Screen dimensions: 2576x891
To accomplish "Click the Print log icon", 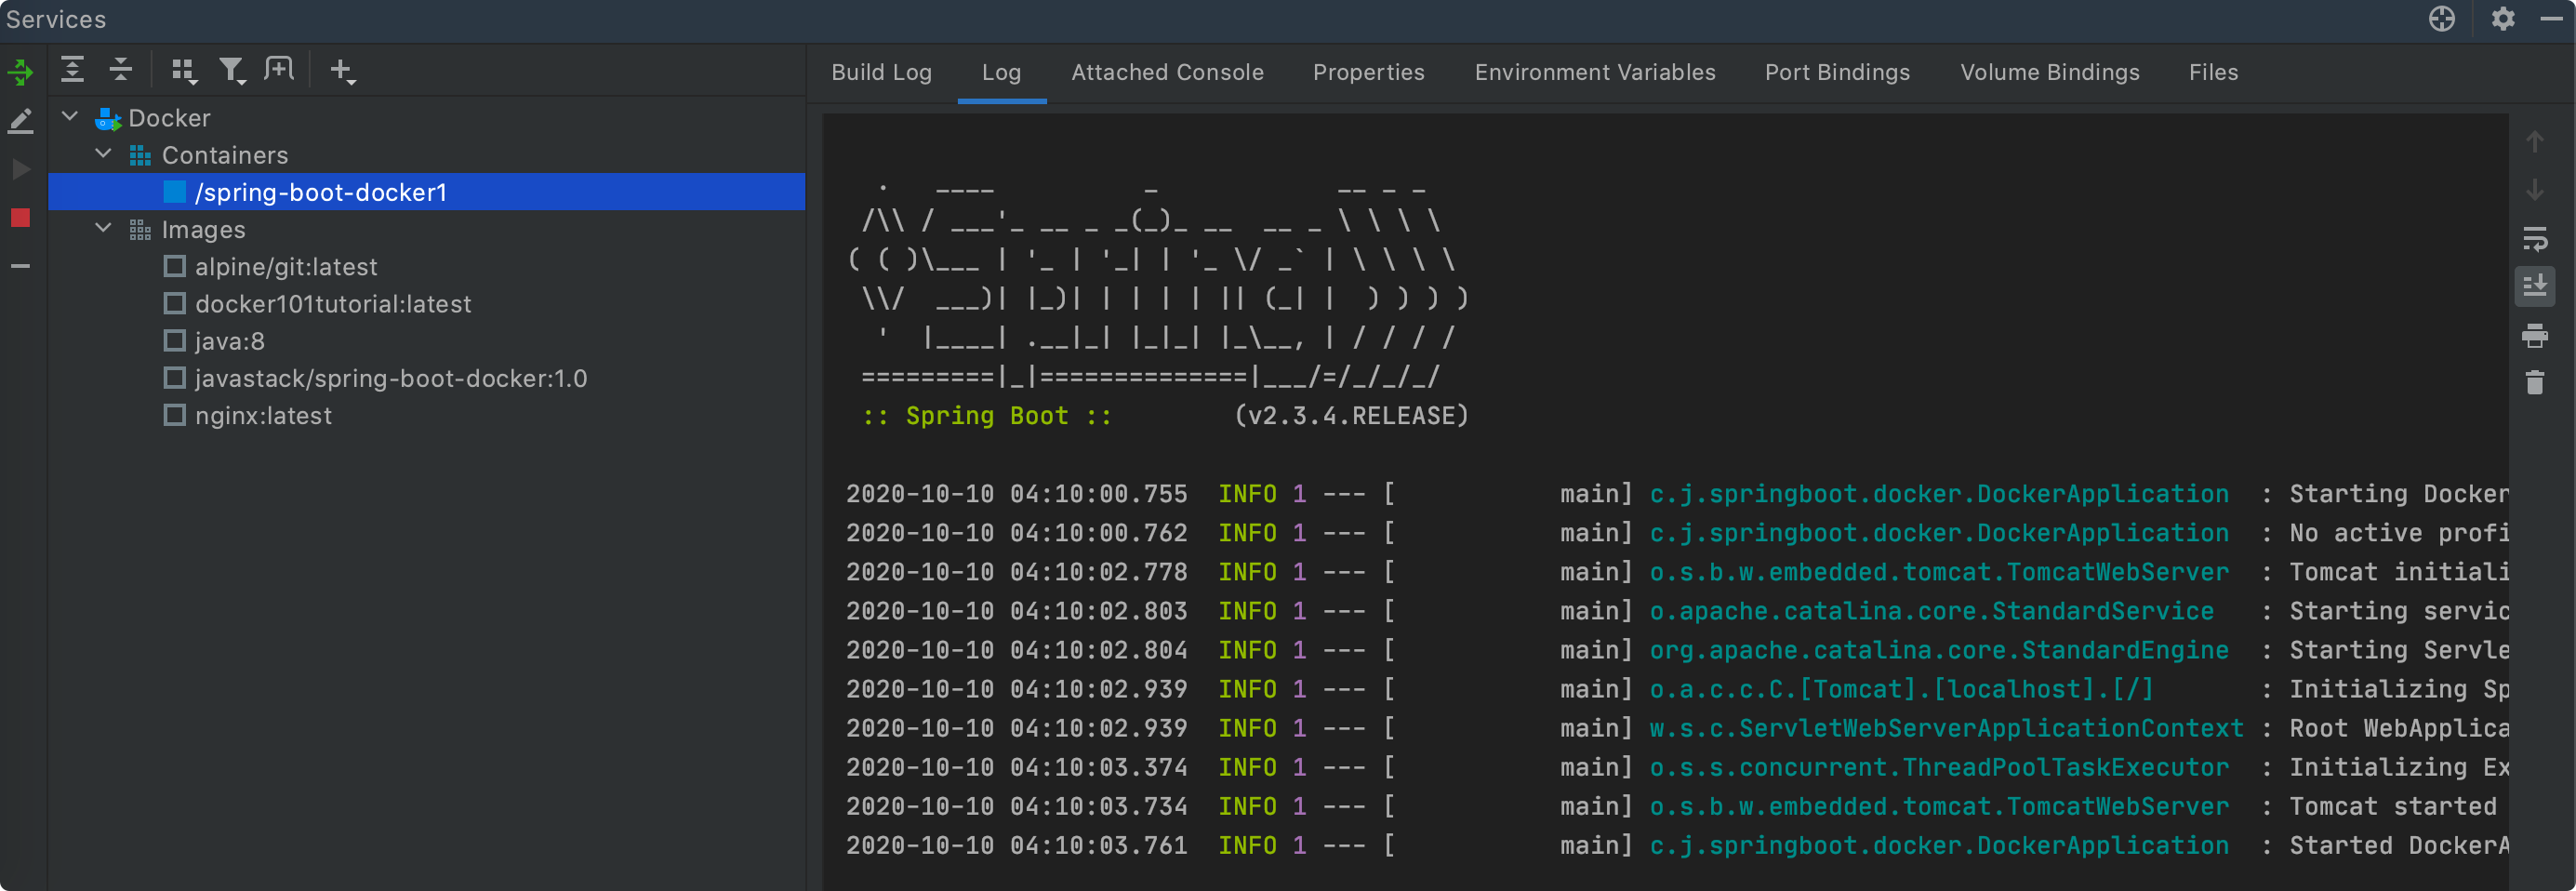I will tap(2535, 335).
